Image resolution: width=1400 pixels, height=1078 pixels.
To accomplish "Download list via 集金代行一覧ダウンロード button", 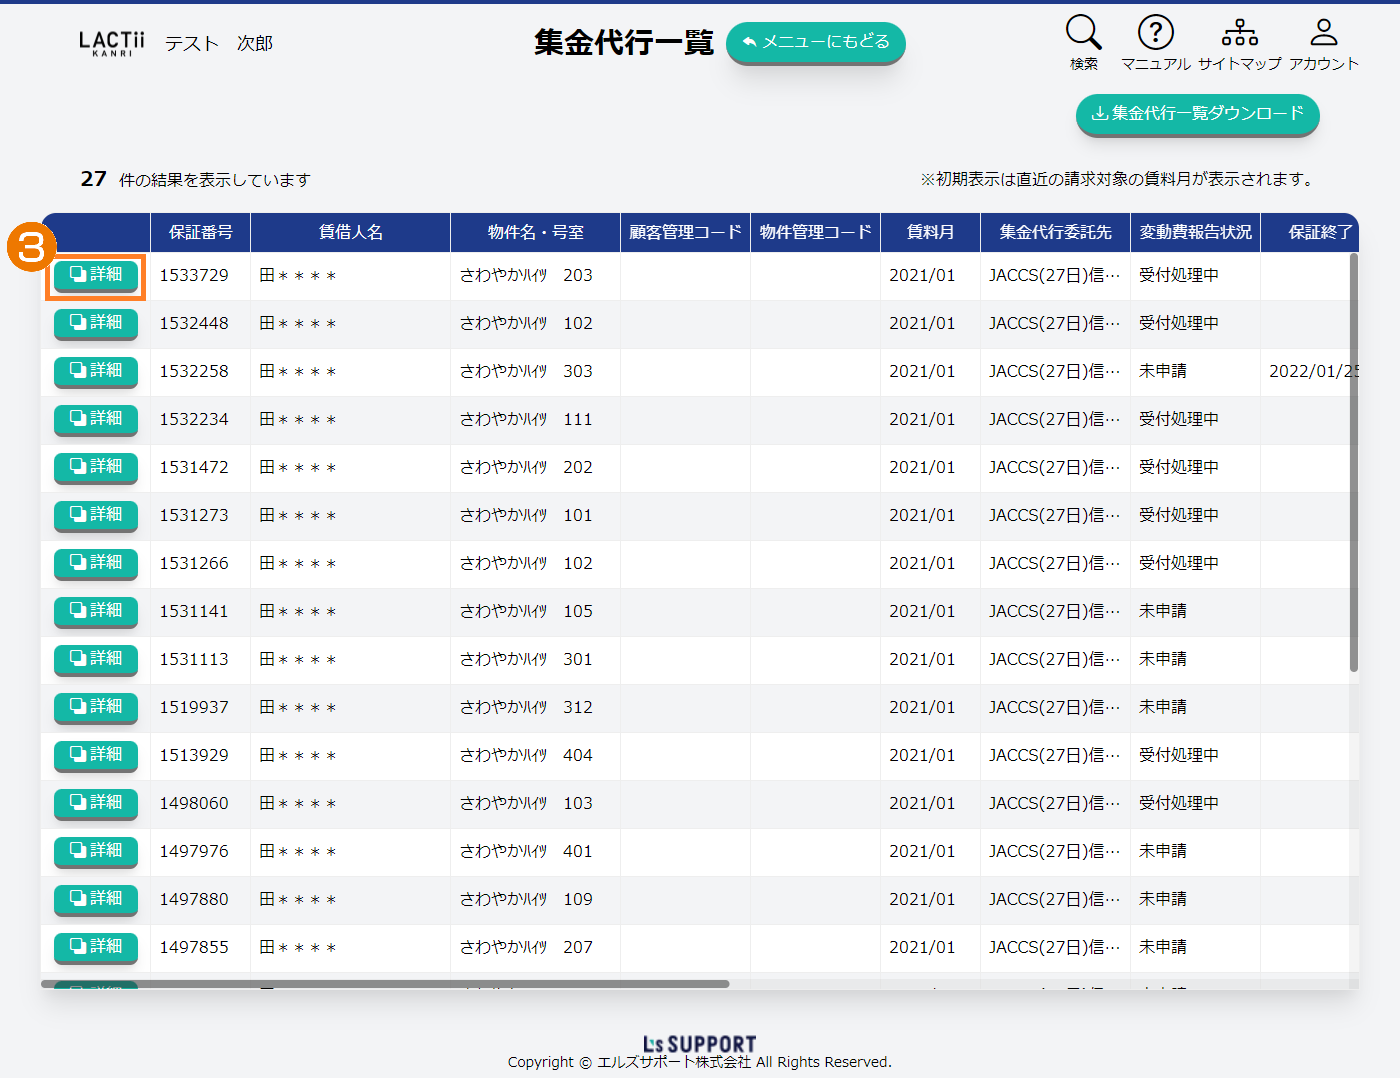I will [1197, 114].
